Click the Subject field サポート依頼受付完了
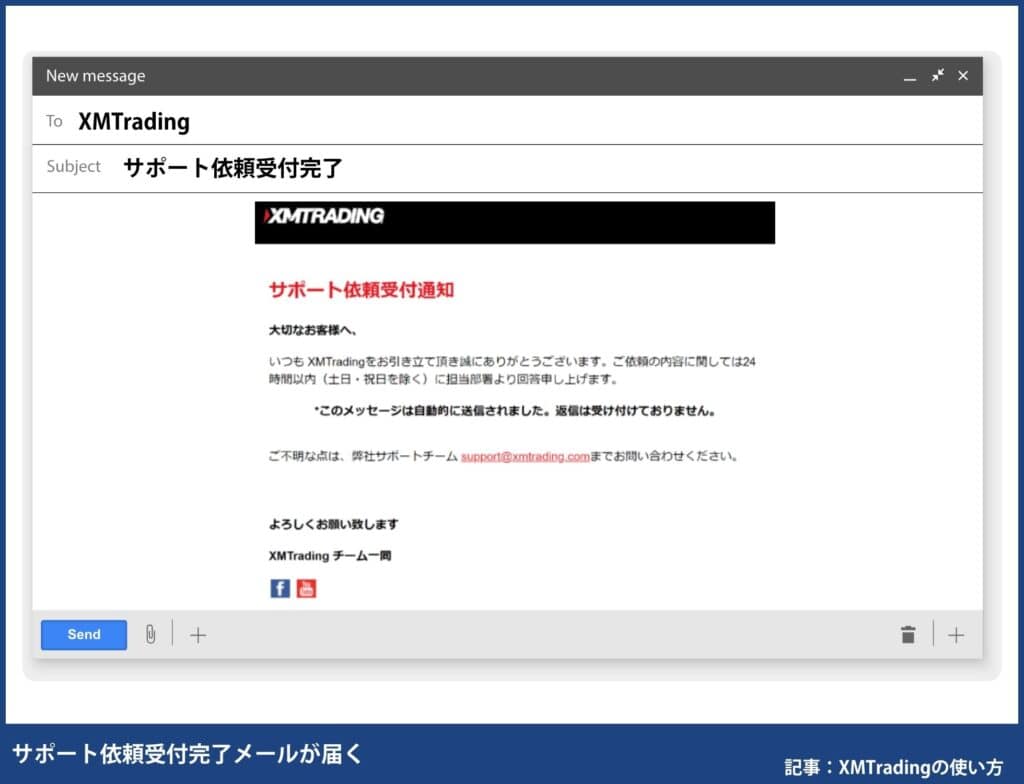The height and width of the screenshot is (784, 1024). (507, 169)
